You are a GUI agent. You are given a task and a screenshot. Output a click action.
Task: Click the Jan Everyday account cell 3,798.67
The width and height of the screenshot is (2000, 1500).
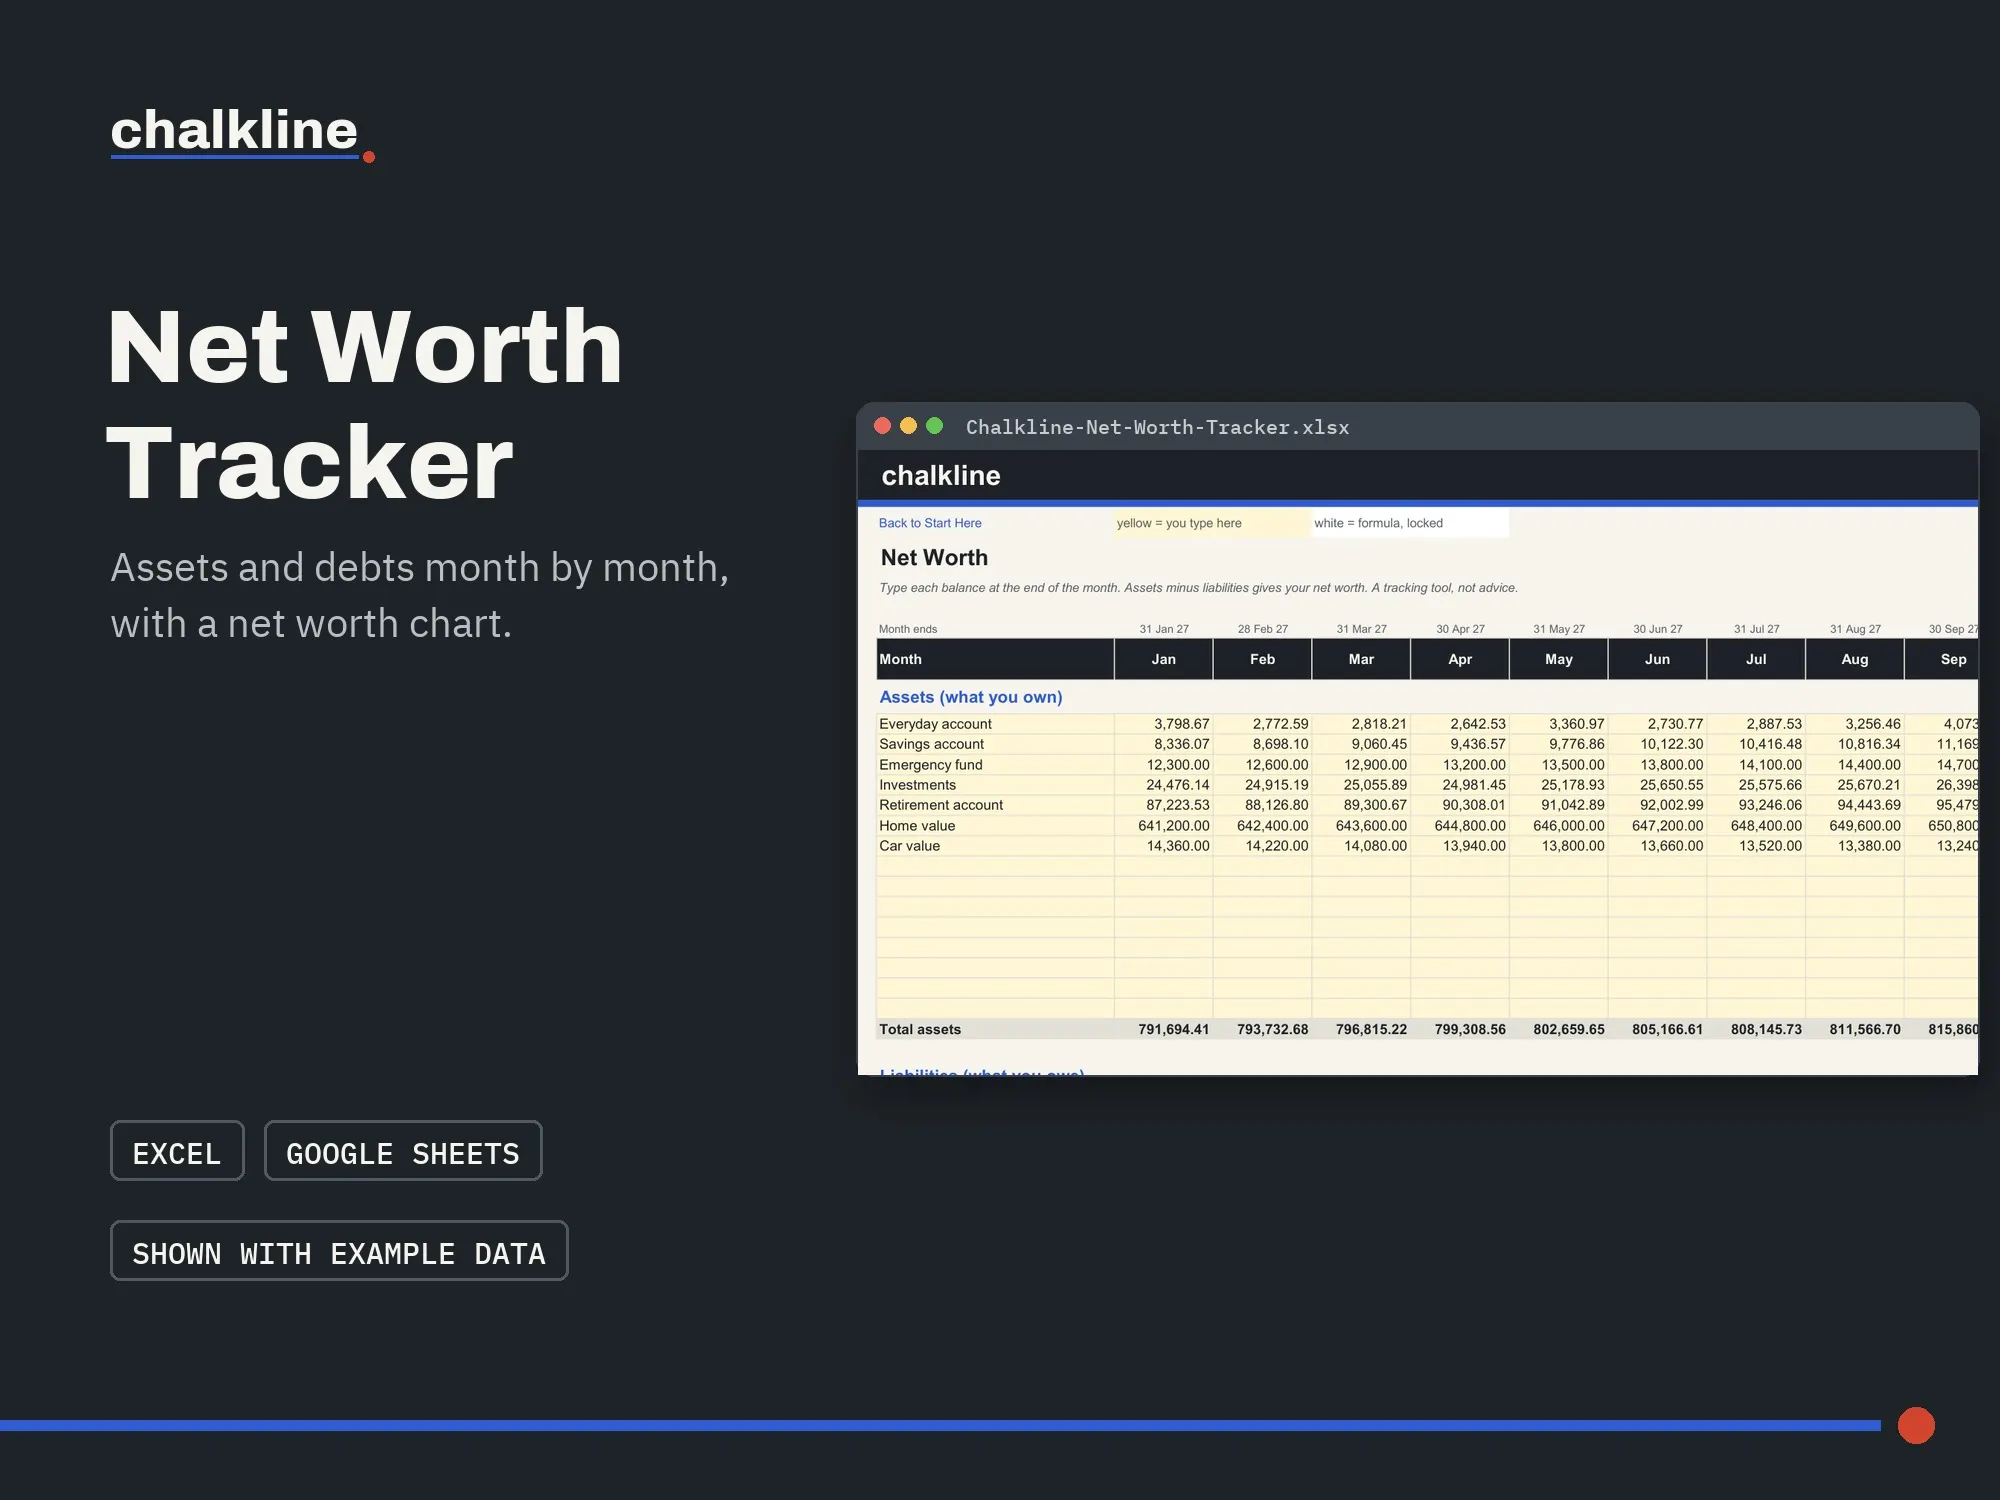tap(1164, 724)
